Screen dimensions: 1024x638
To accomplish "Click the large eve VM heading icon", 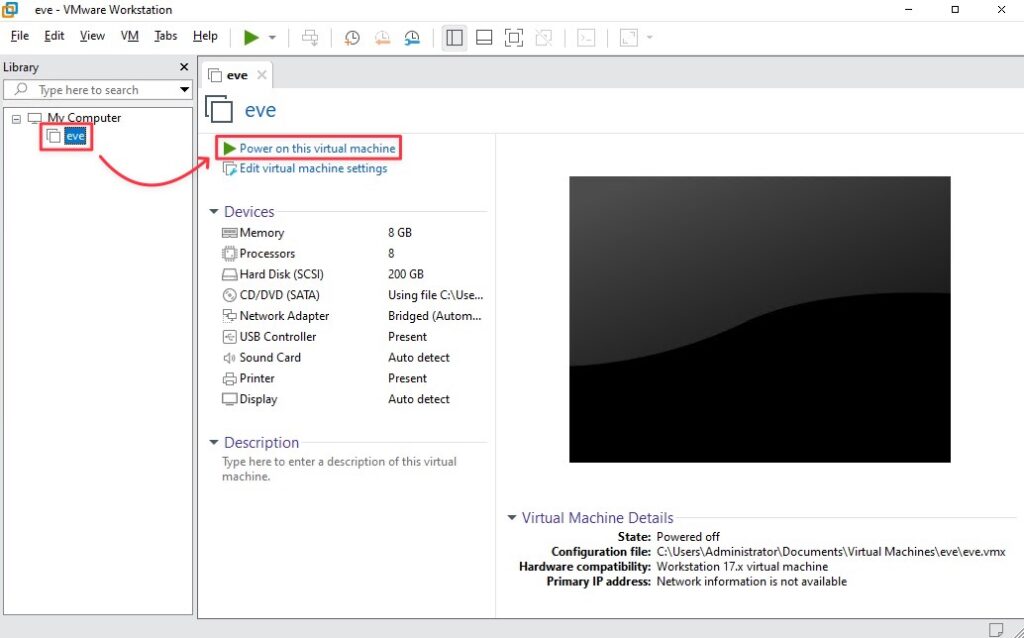I will coord(219,109).
